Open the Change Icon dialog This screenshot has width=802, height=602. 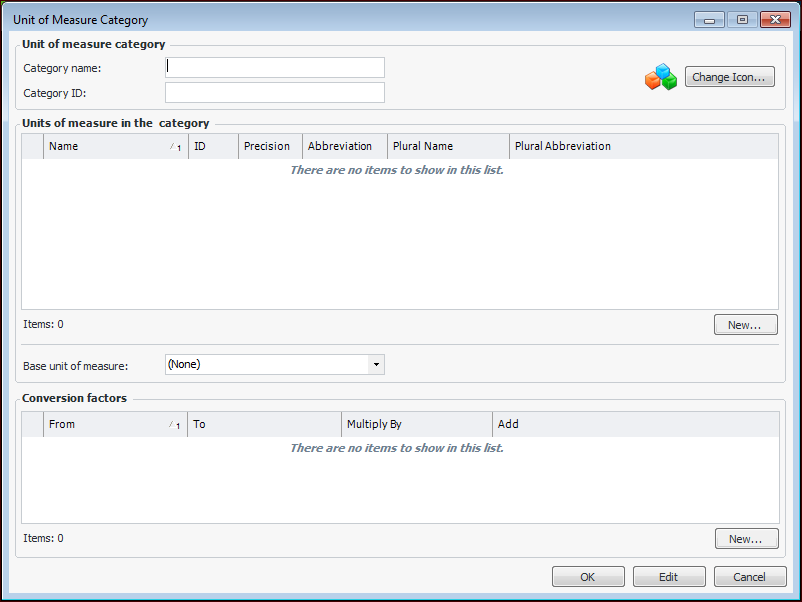pos(729,77)
